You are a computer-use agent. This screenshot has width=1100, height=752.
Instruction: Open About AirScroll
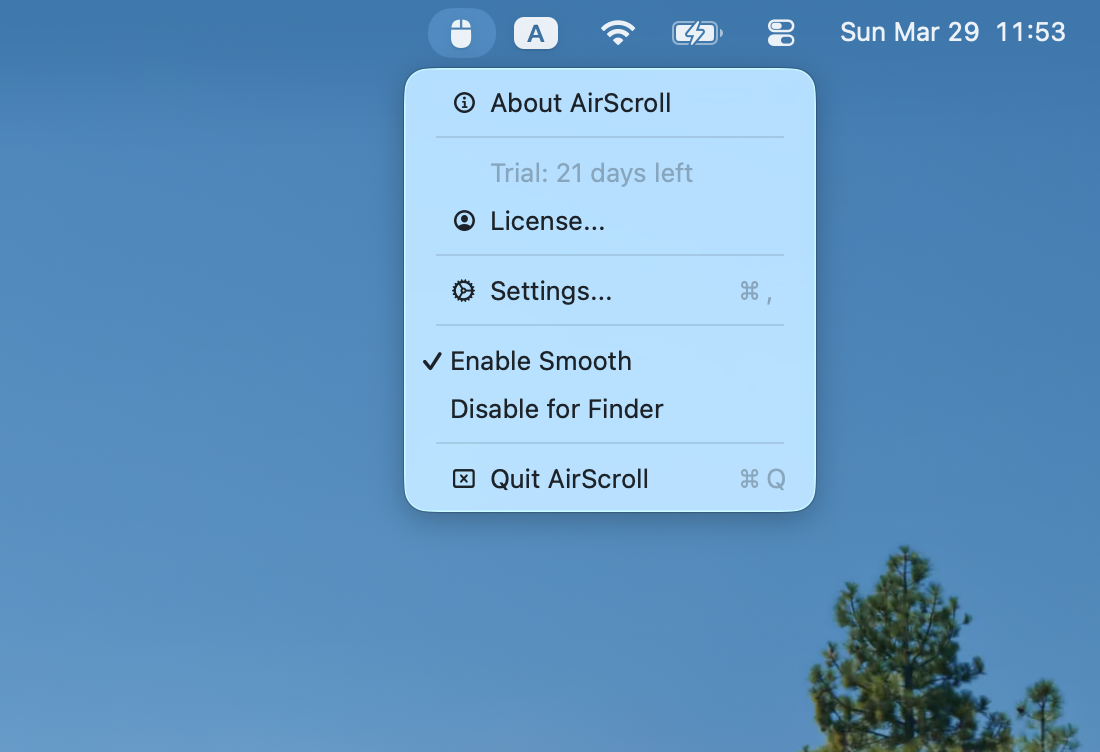pyautogui.click(x=580, y=102)
